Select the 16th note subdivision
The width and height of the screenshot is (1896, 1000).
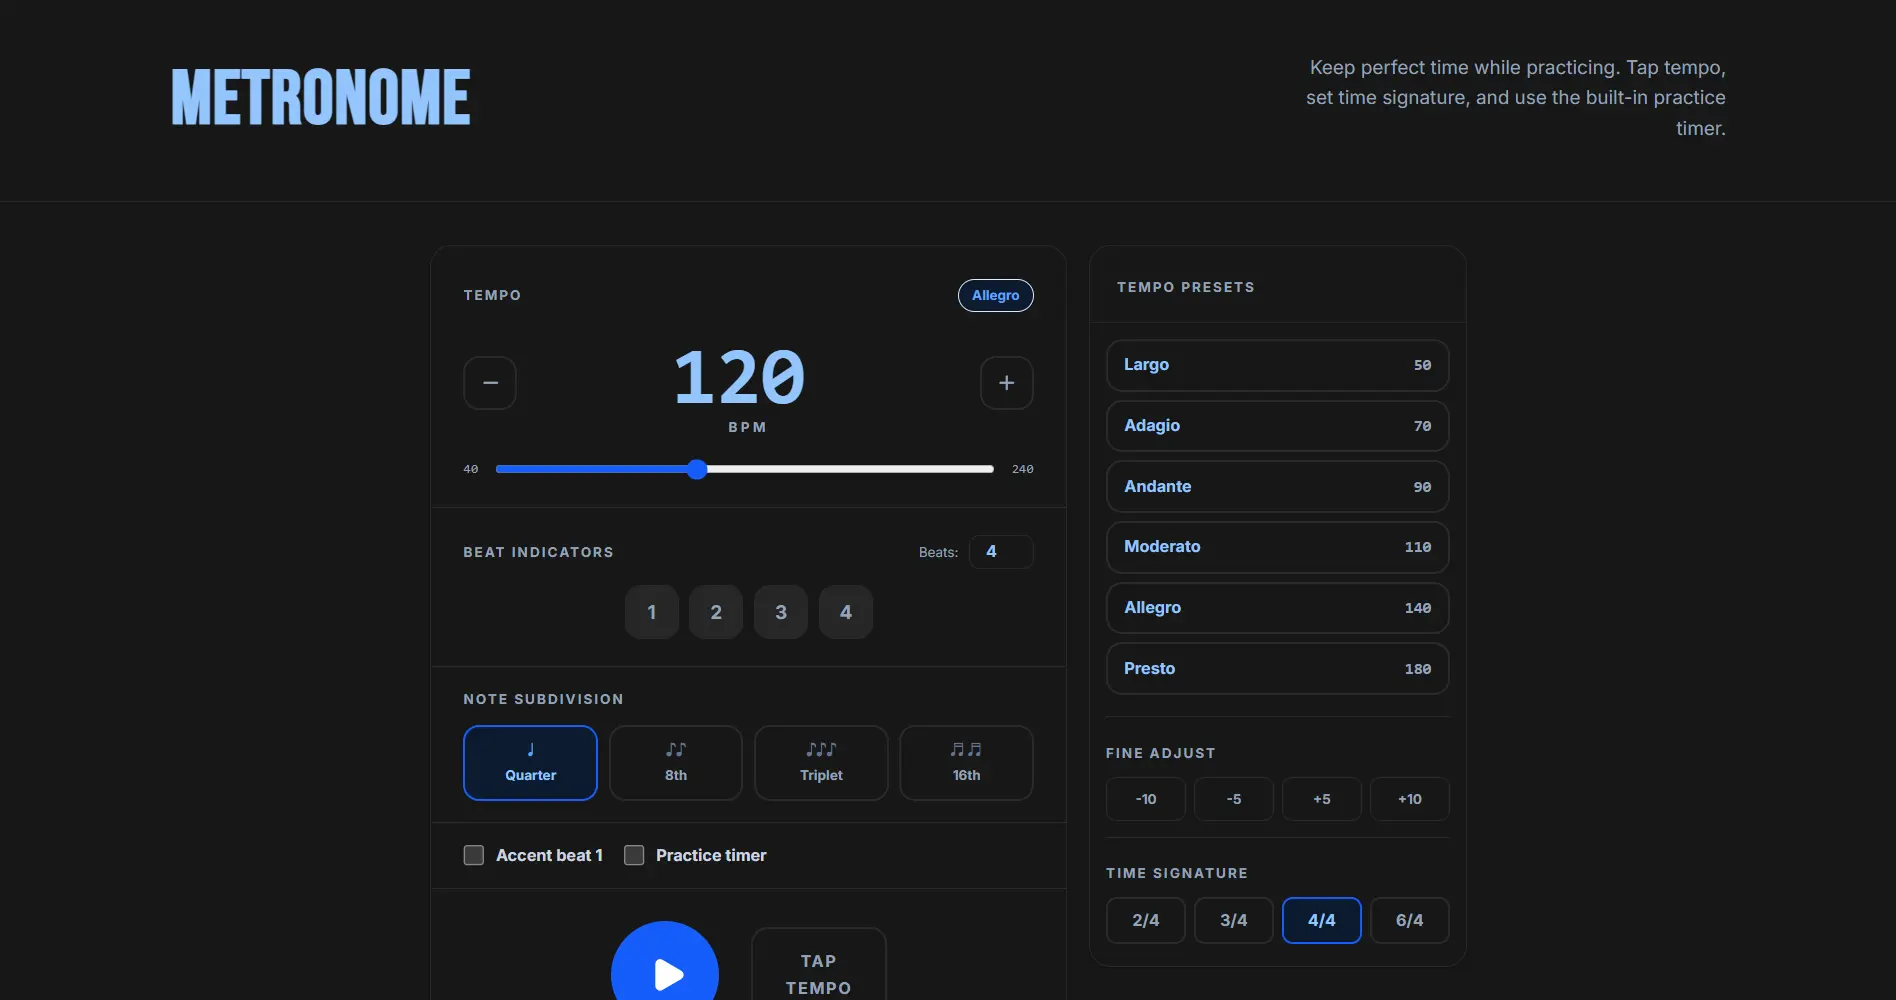pyautogui.click(x=966, y=763)
